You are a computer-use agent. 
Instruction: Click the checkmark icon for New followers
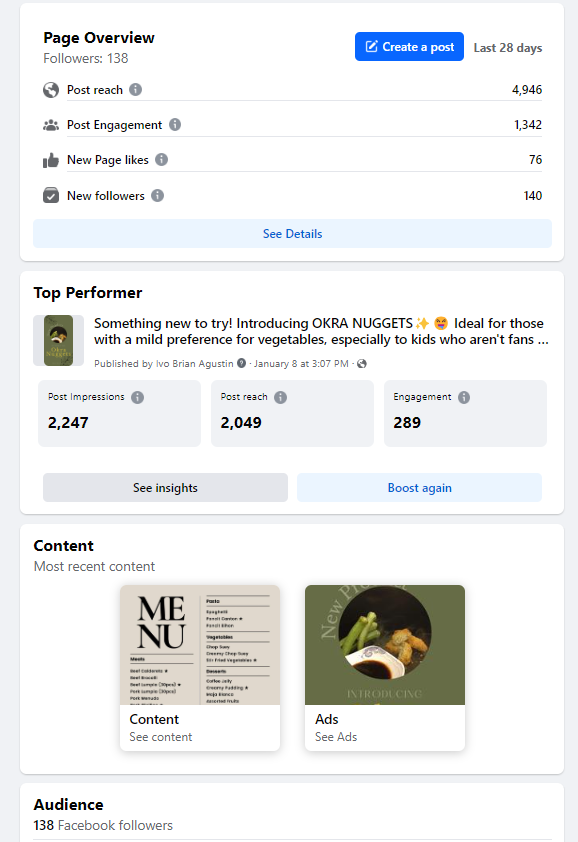[x=51, y=195]
